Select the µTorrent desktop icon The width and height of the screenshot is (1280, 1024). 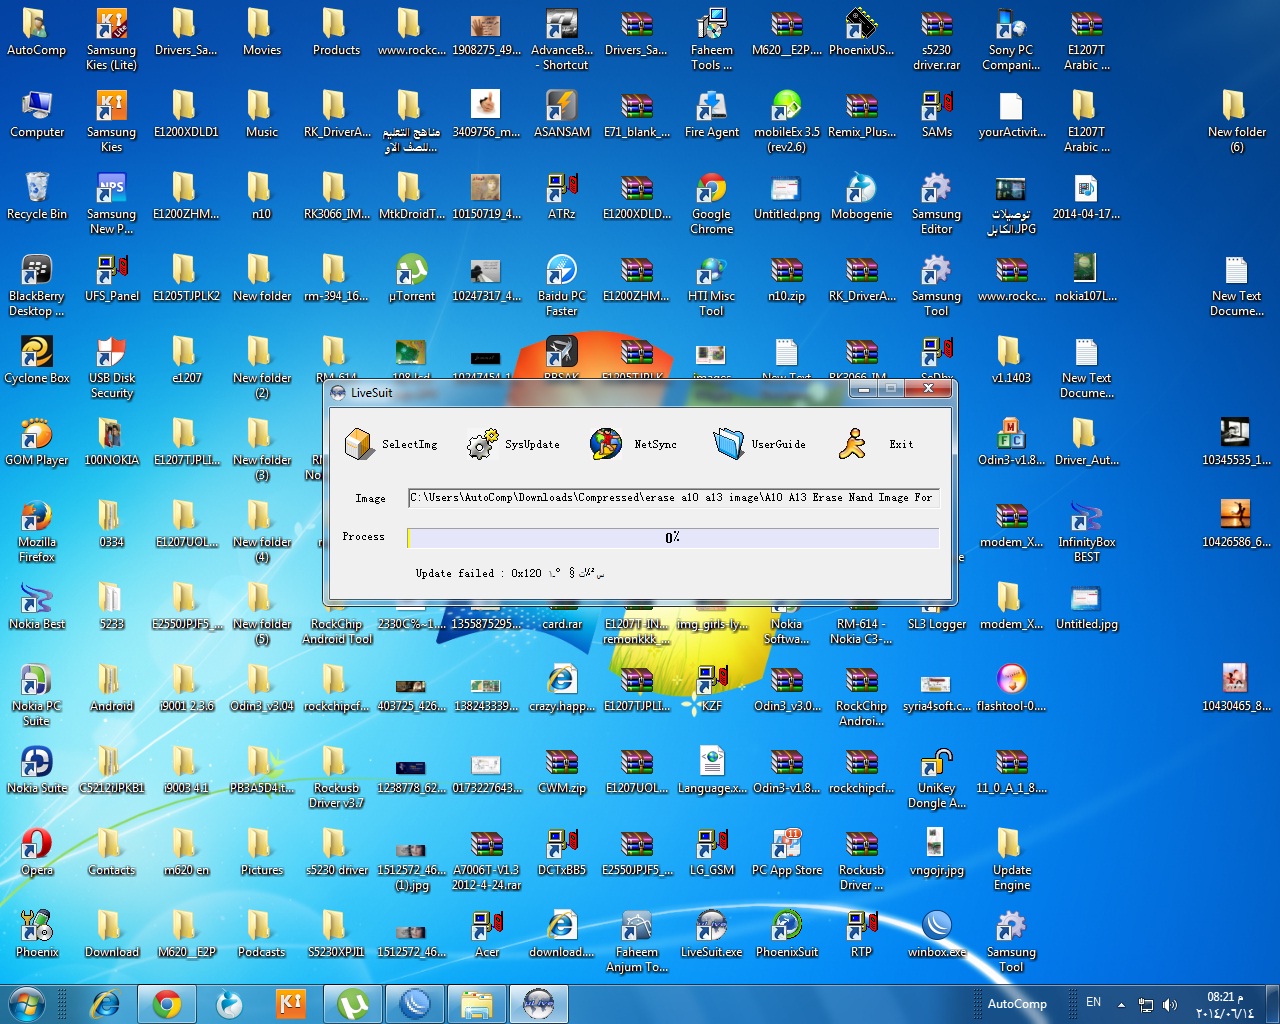click(x=412, y=278)
